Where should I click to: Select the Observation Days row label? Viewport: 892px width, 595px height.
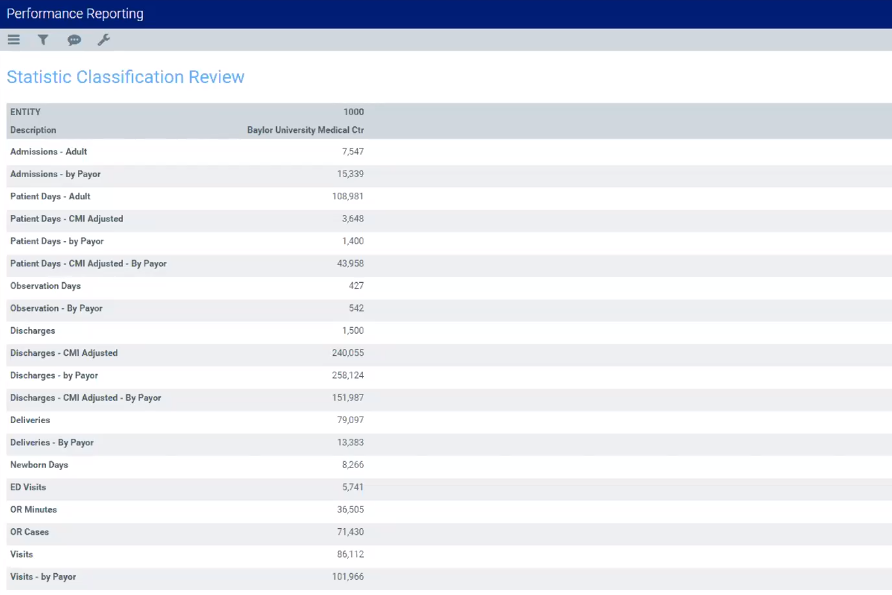45,286
